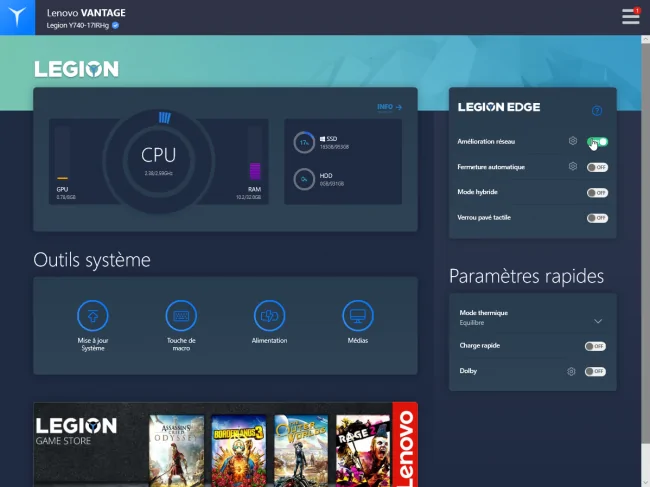Open the Borderlands 3 game thumbnail
This screenshot has width=650, height=487.
coord(239,451)
